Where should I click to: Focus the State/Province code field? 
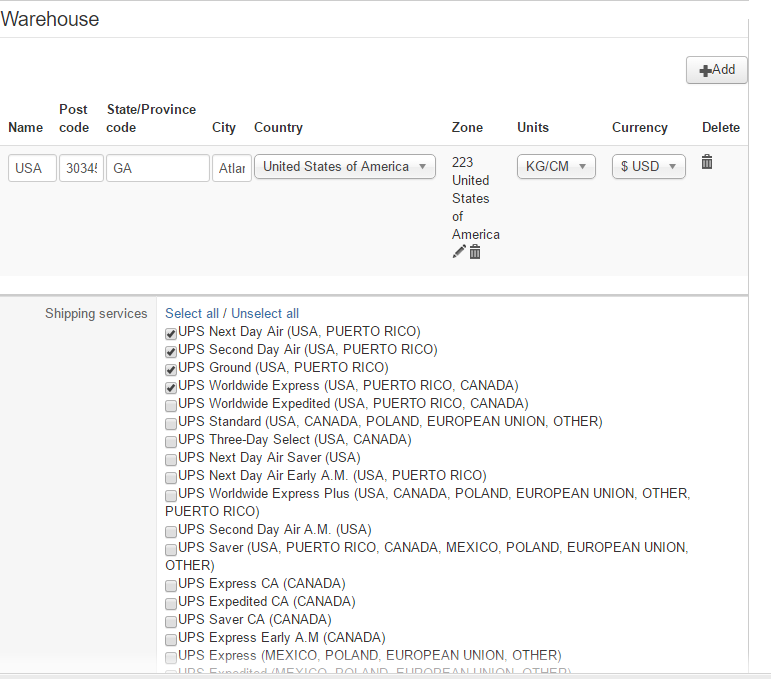[158, 168]
